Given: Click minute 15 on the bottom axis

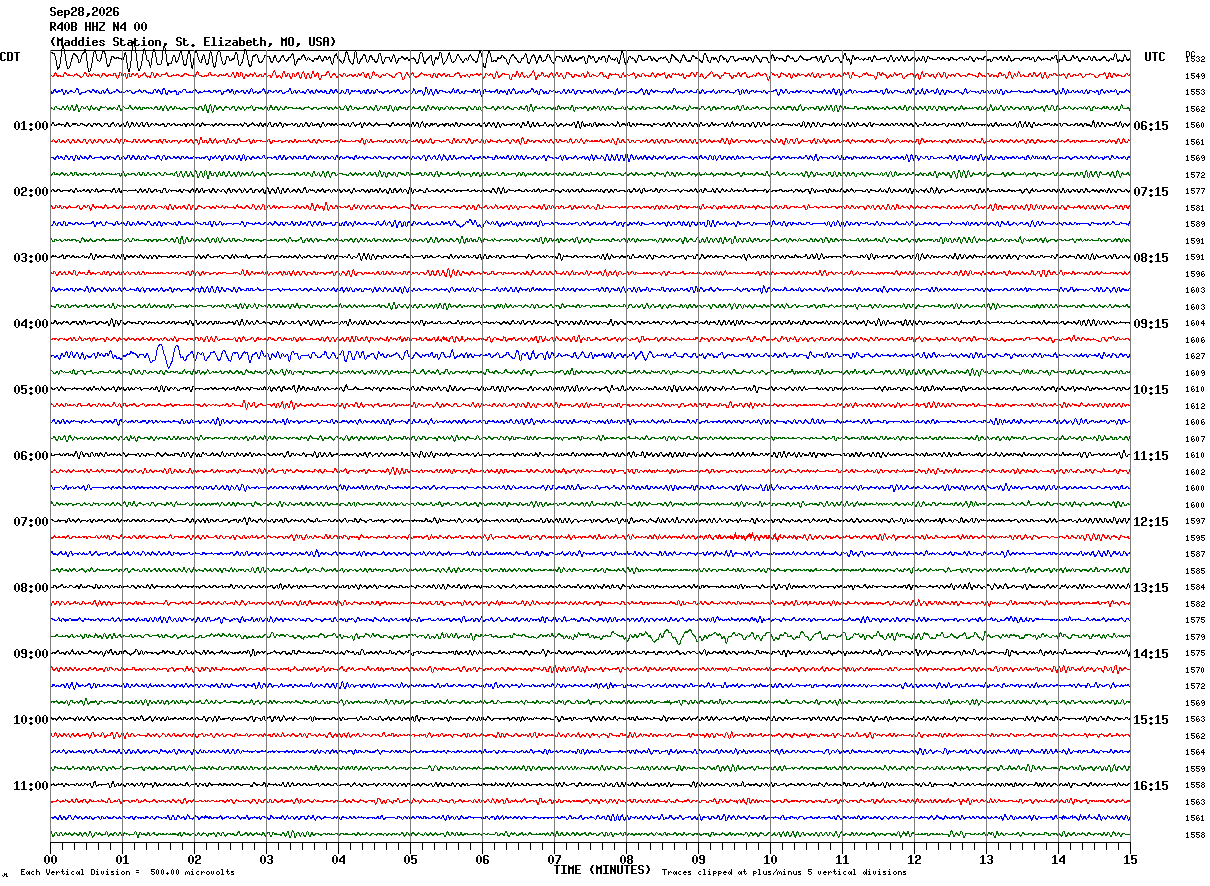Looking at the screenshot, I should [x=1130, y=859].
